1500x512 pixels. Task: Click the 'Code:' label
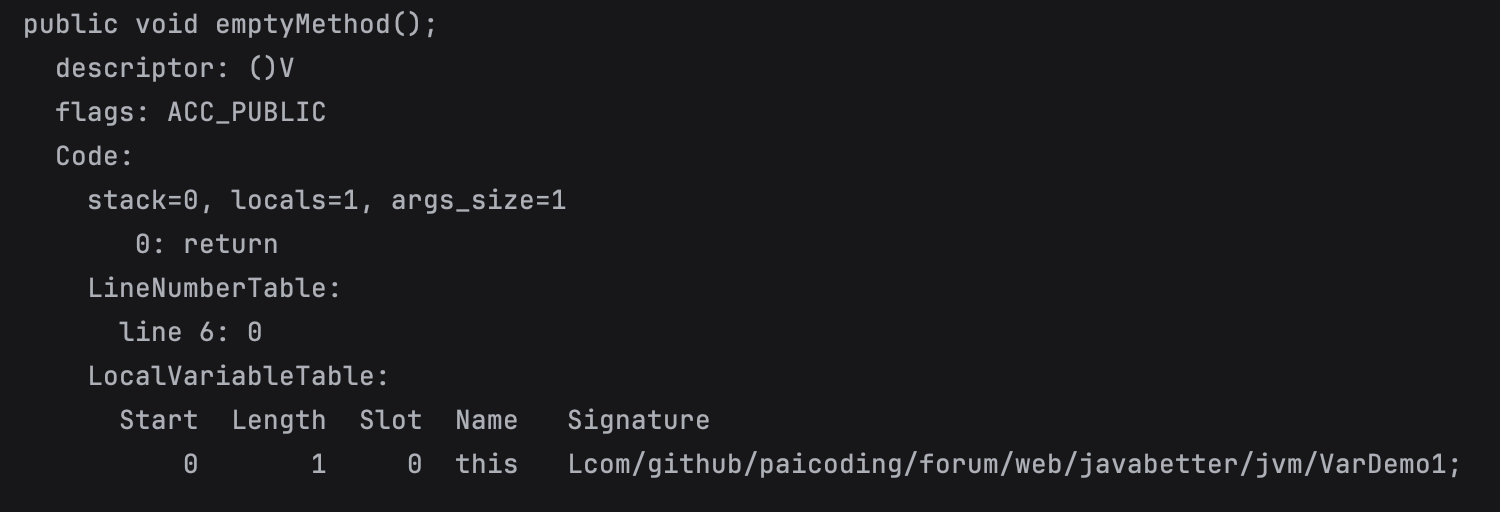(x=94, y=157)
